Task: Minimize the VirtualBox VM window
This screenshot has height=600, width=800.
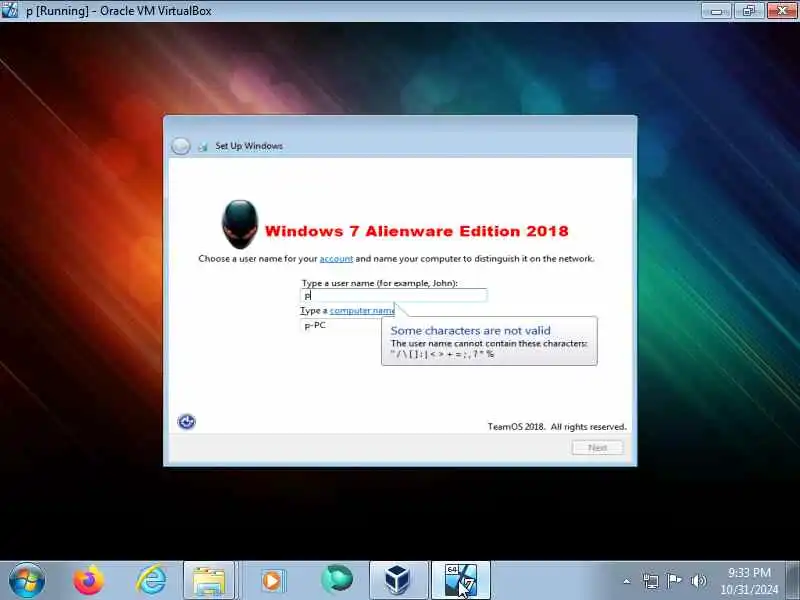Action: (x=716, y=11)
